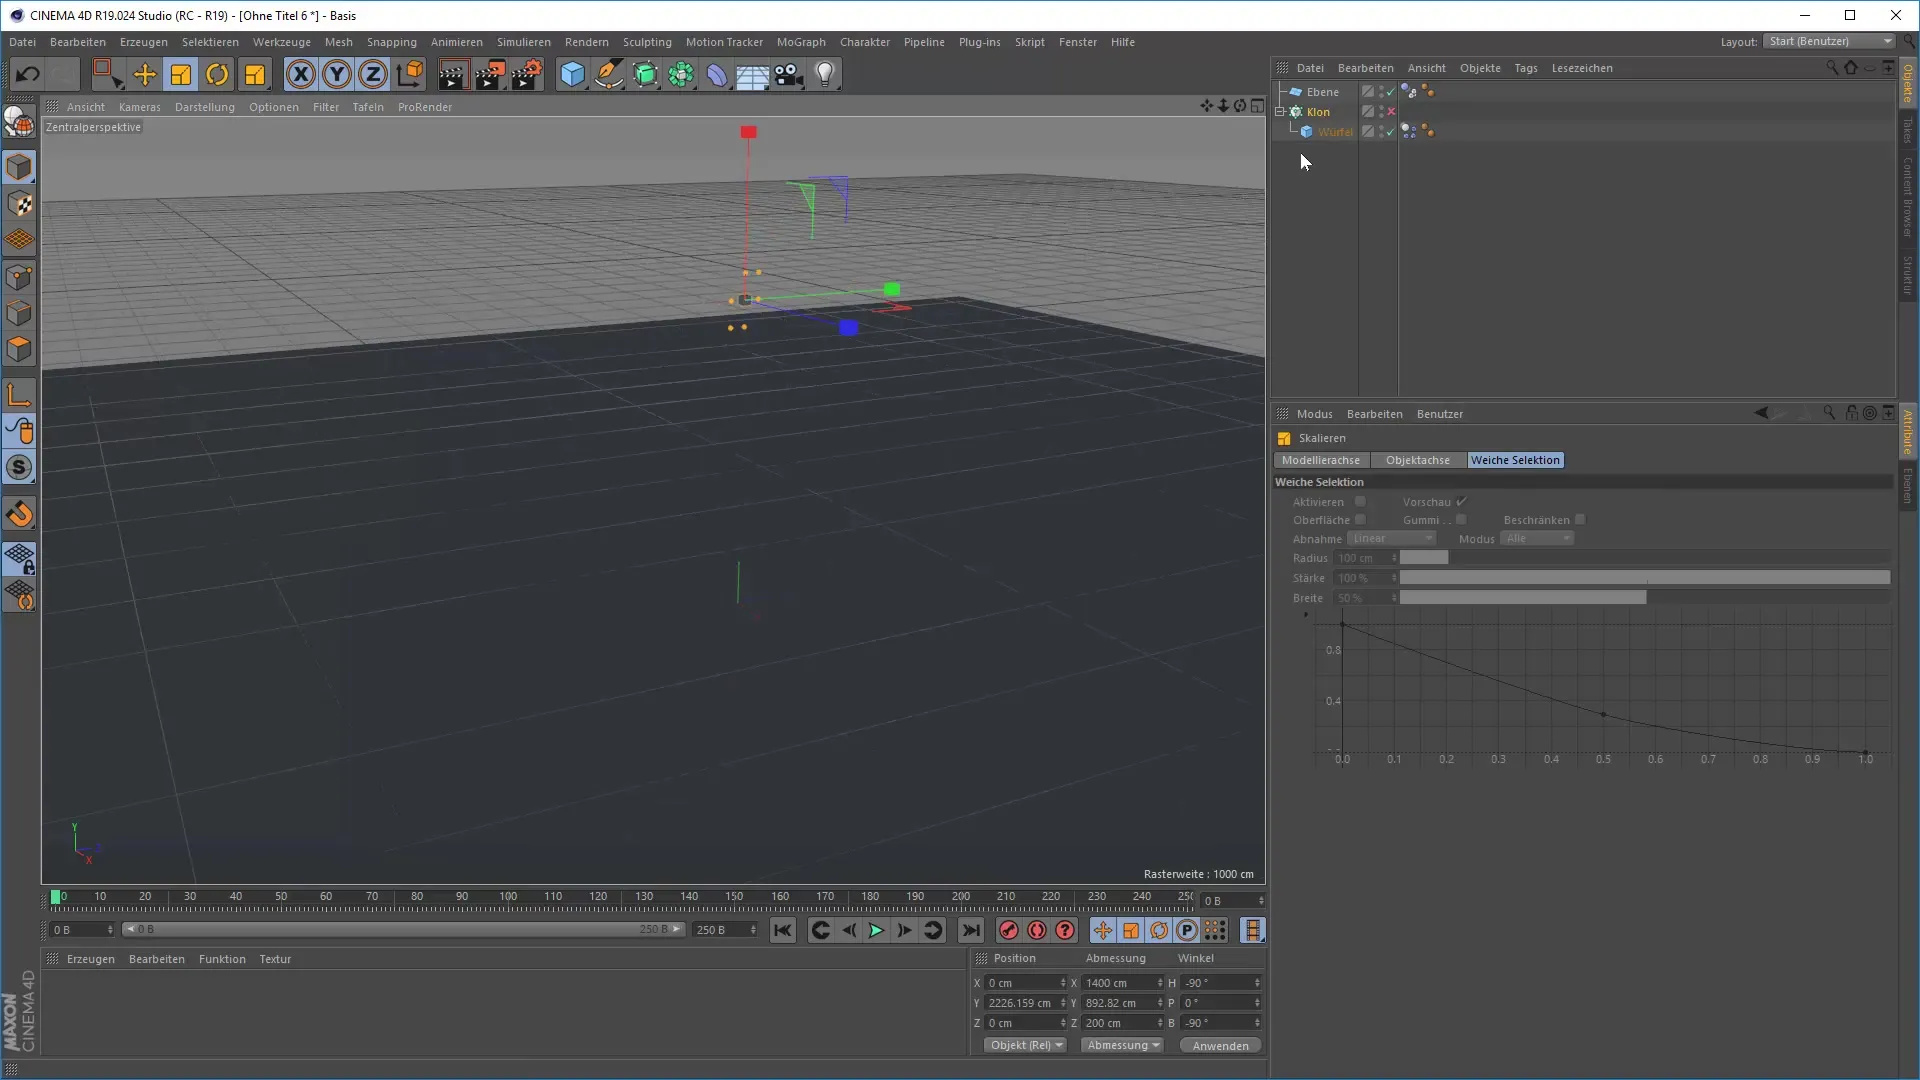Viewport: 1920px width, 1080px height.
Task: Render the current view with clapperboard icon
Action: coord(453,75)
